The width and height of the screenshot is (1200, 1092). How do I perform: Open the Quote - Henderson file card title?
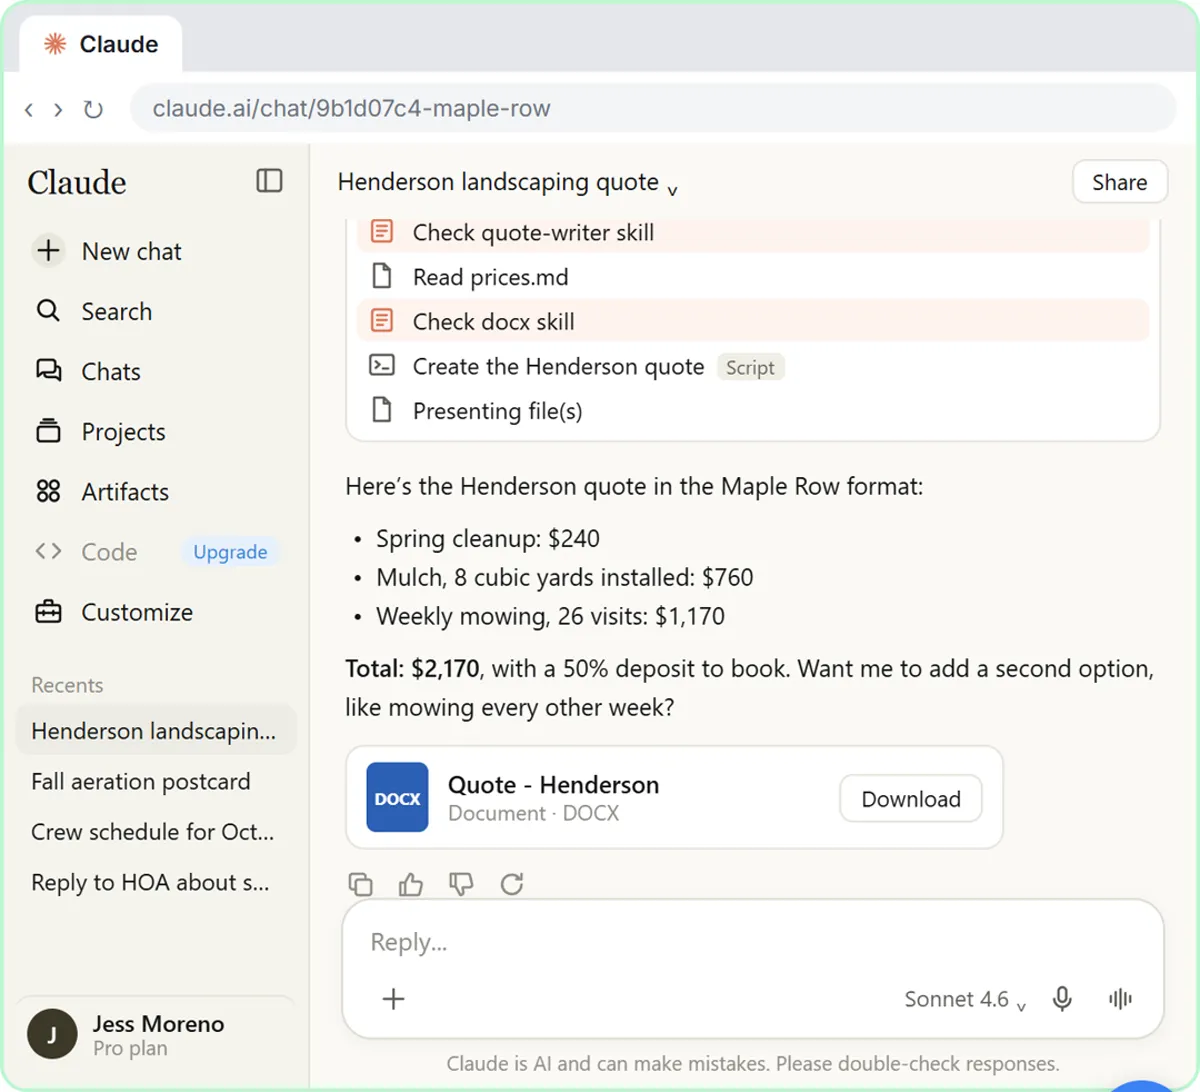click(x=553, y=785)
